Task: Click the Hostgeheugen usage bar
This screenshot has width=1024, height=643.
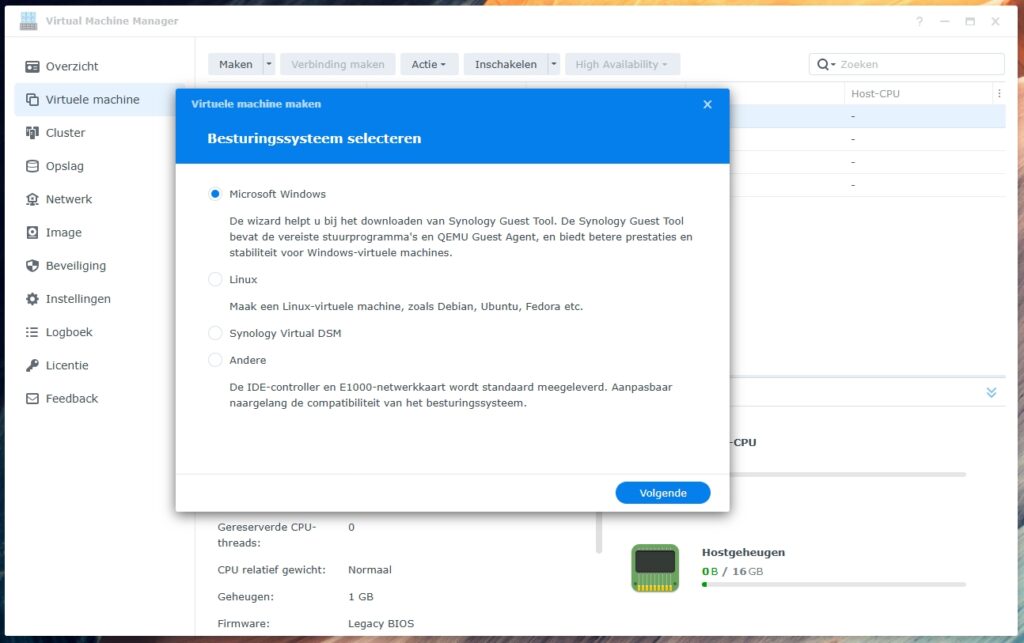Action: pyautogui.click(x=833, y=584)
